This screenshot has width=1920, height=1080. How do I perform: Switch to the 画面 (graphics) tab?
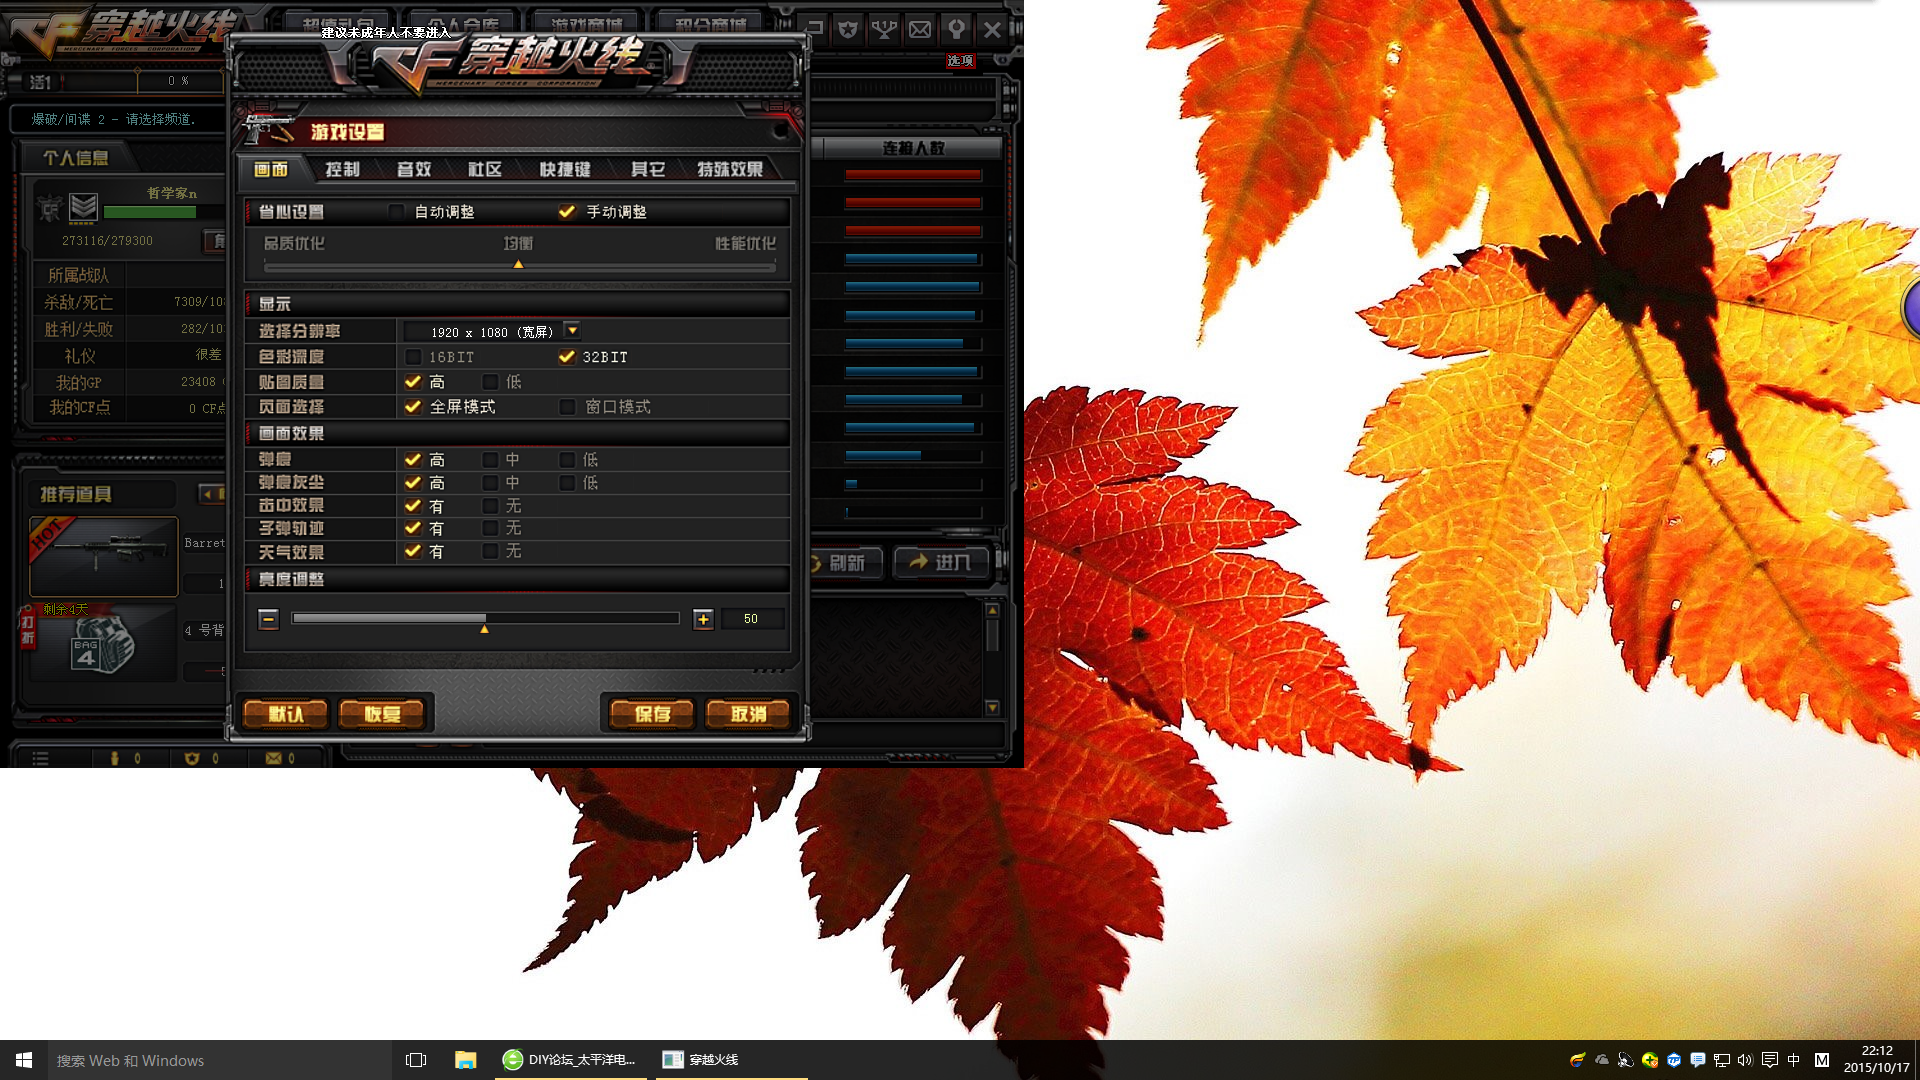click(272, 170)
